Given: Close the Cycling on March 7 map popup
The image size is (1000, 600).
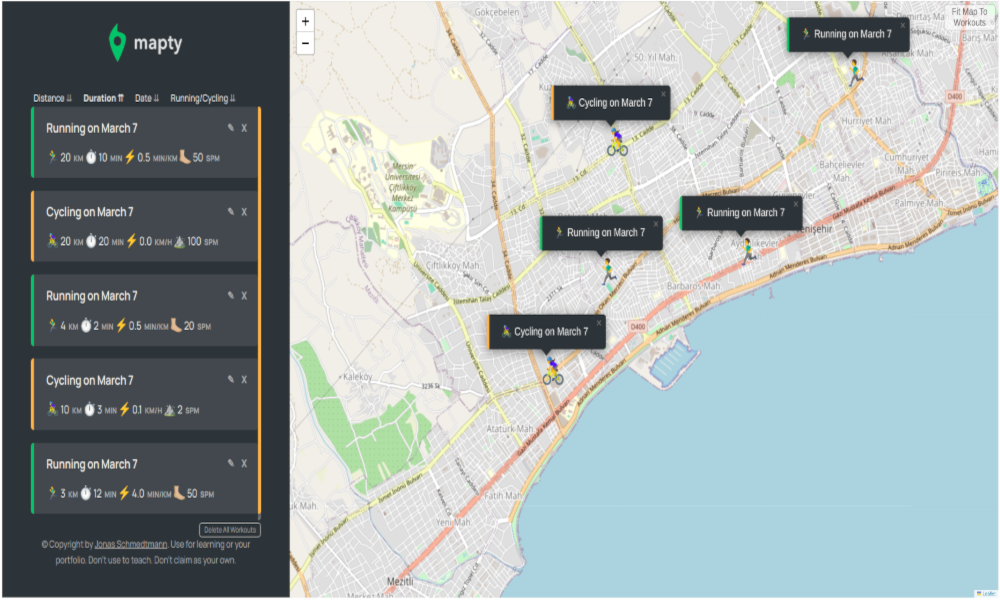Looking at the screenshot, I should (x=662, y=92).
